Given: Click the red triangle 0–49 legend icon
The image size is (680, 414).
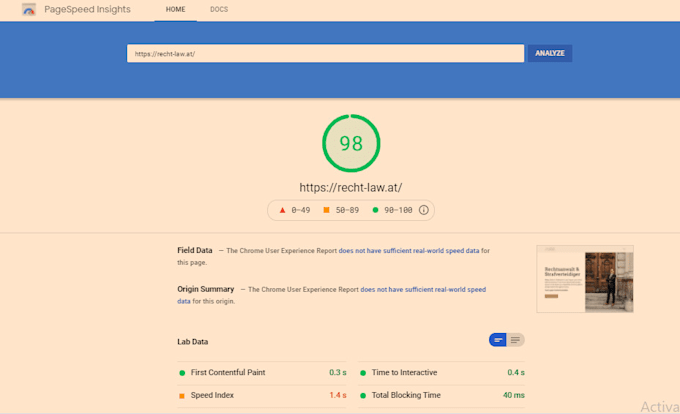Looking at the screenshot, I should (x=282, y=210).
